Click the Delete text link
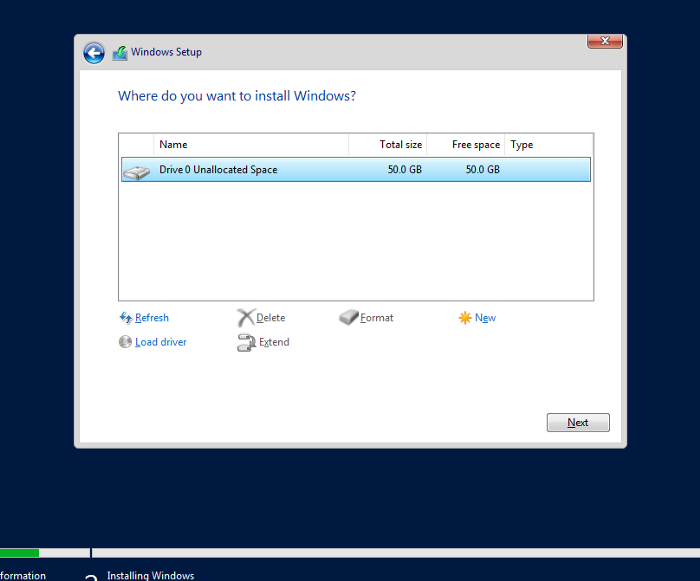The width and height of the screenshot is (700, 581). click(x=271, y=318)
